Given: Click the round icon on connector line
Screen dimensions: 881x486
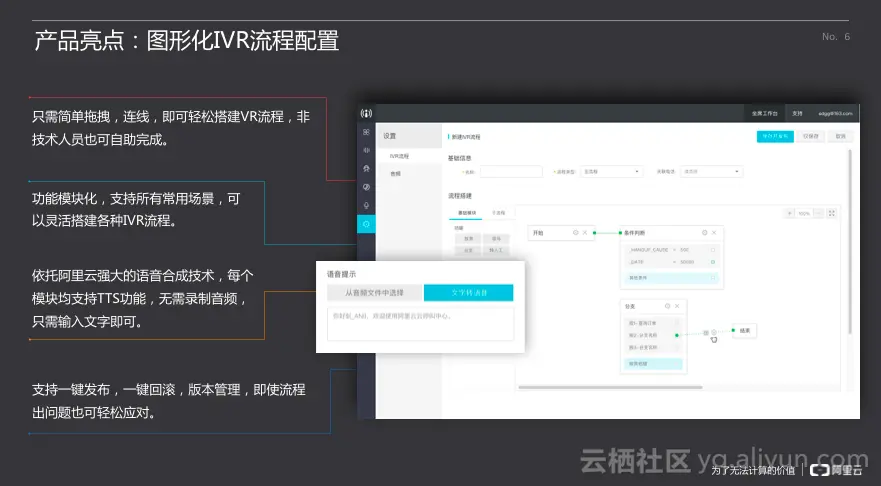Looking at the screenshot, I should [714, 333].
